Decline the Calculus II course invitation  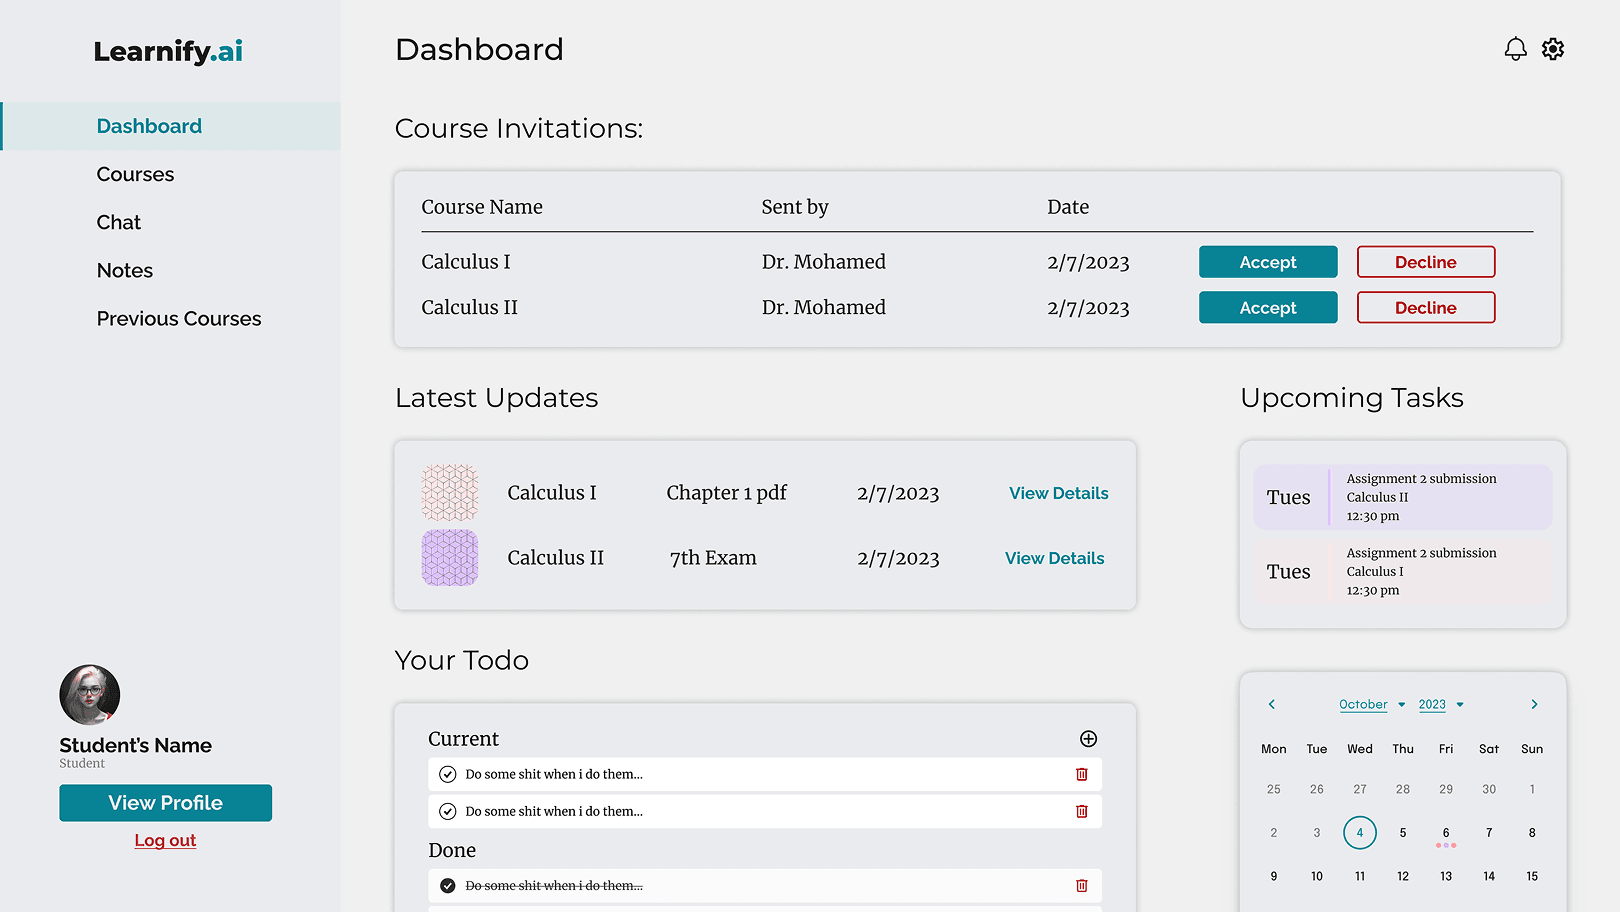(x=1425, y=308)
